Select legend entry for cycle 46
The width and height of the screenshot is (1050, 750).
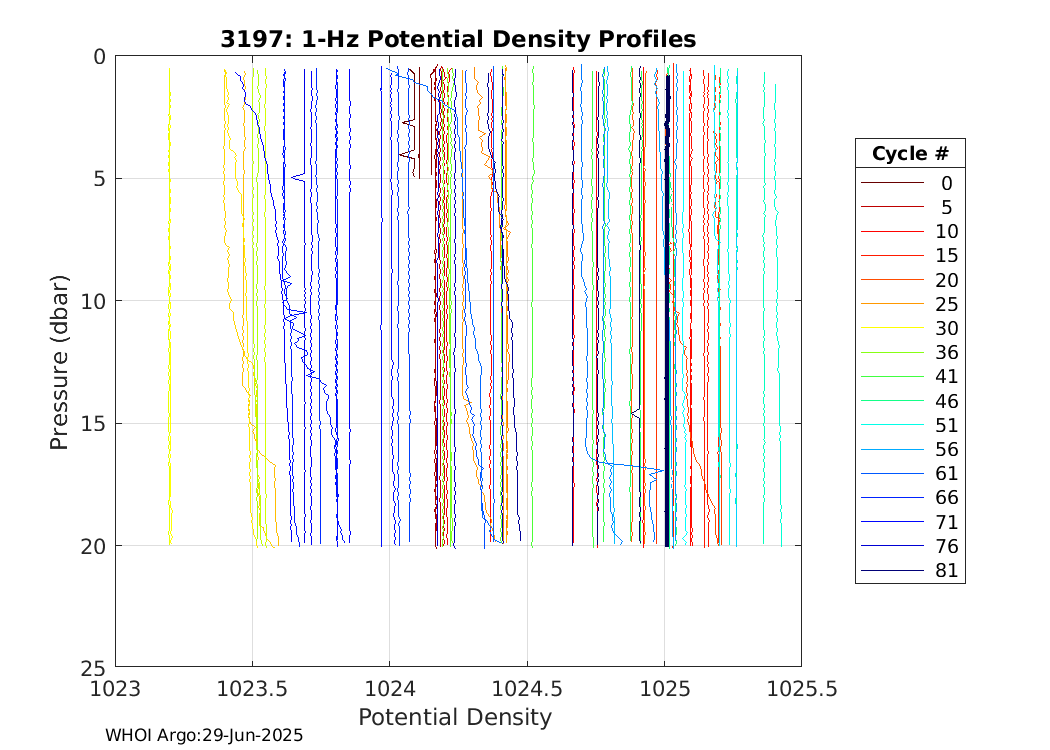coord(910,401)
